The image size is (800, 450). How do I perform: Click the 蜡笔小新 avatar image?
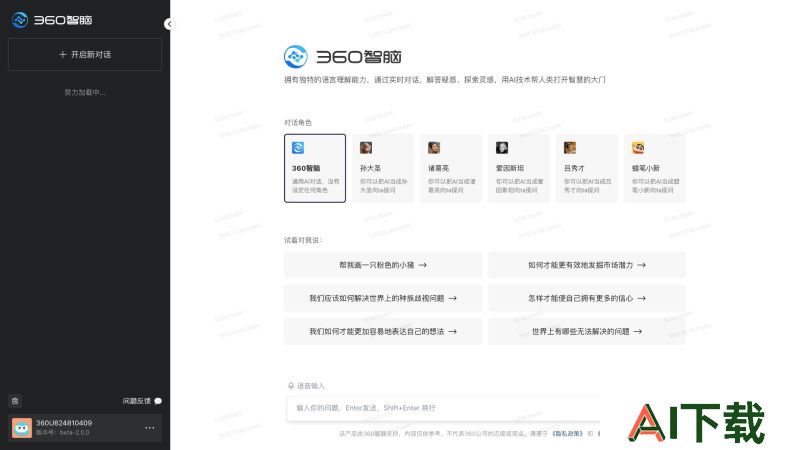coord(638,148)
